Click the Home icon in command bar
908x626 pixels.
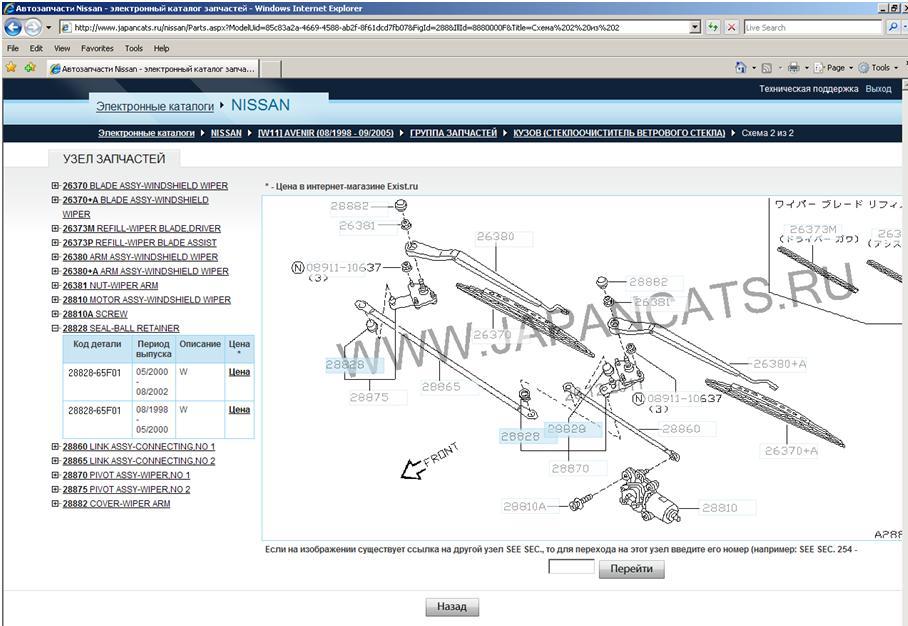click(740, 68)
